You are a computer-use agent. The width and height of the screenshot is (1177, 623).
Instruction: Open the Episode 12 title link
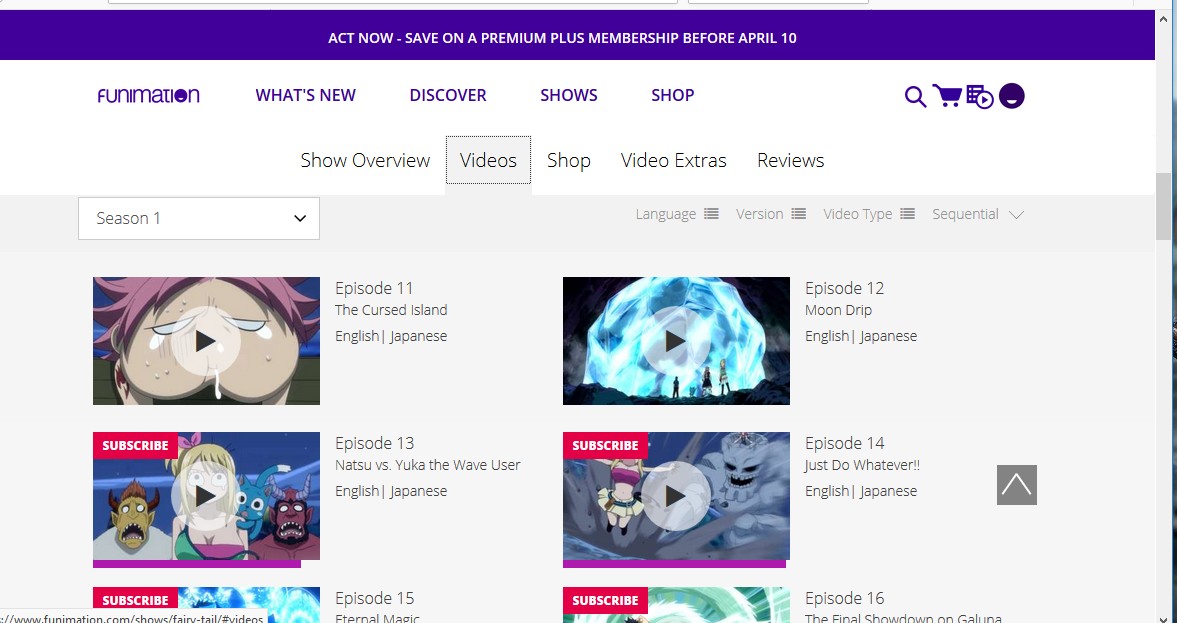844,288
